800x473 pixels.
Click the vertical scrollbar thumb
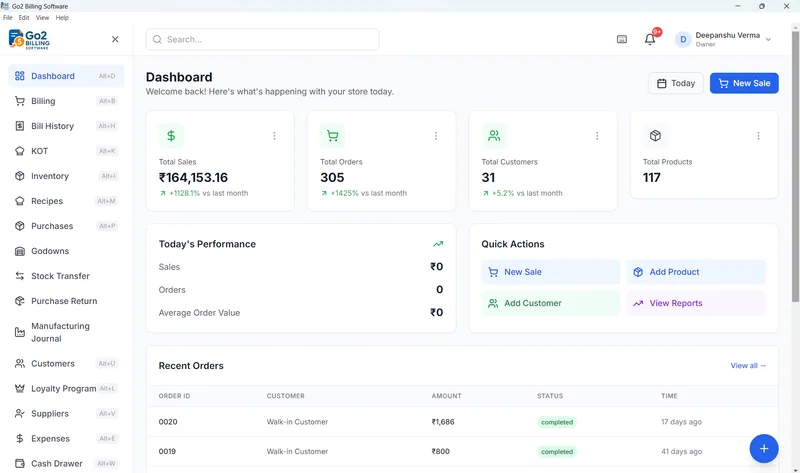coord(795,166)
